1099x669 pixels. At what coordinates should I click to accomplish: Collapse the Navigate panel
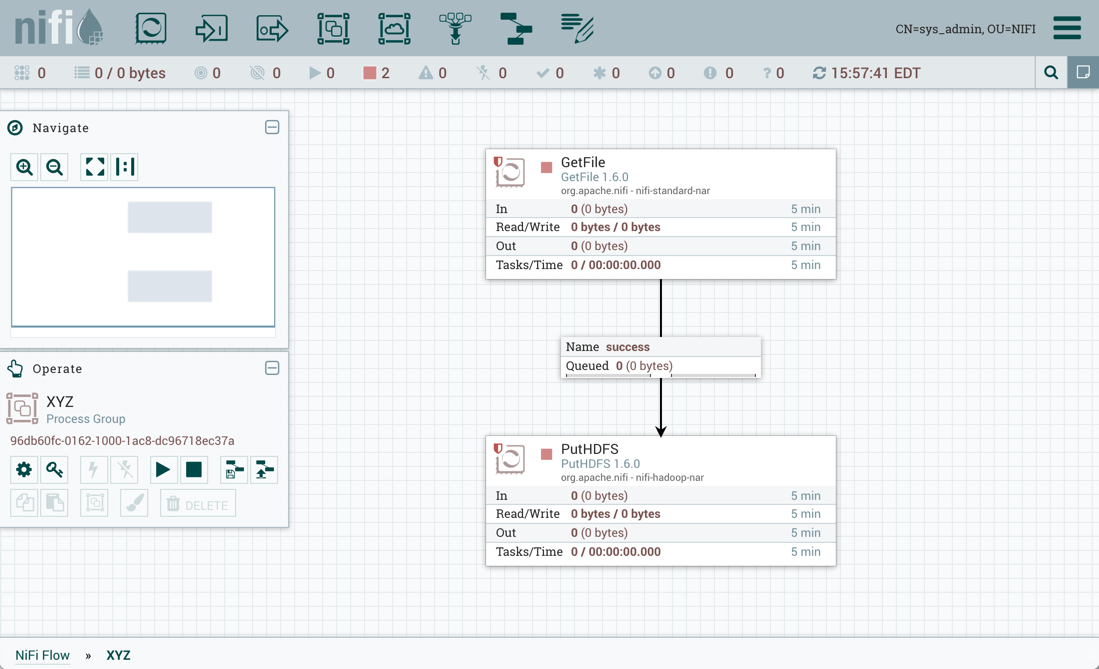click(x=272, y=128)
